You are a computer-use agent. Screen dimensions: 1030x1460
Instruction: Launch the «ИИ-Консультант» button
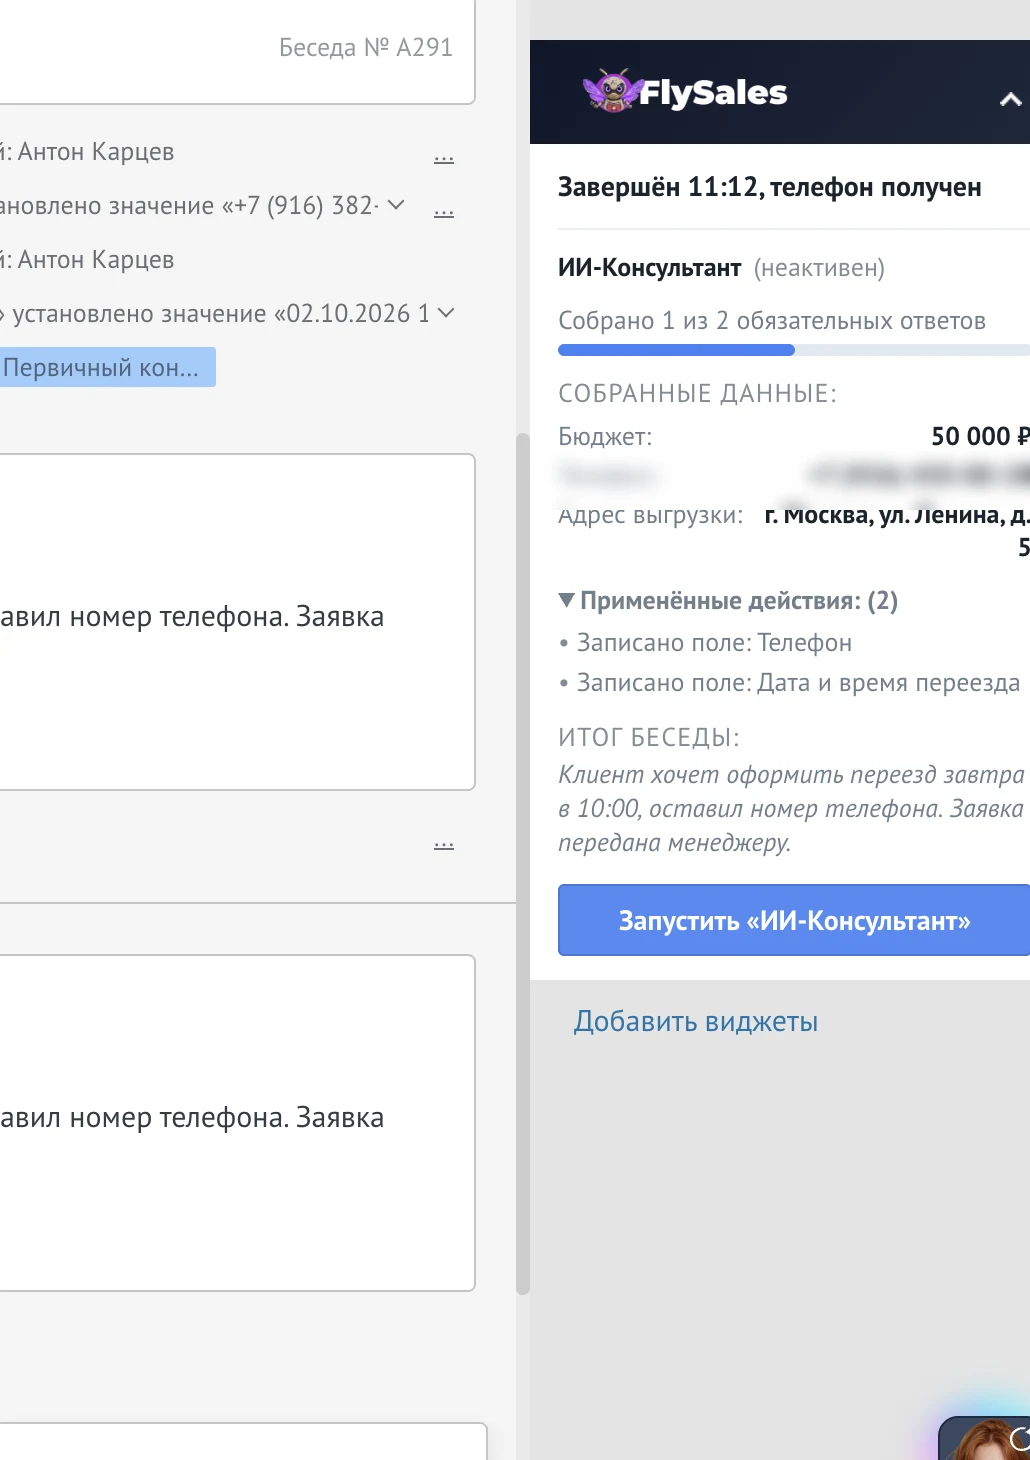click(x=794, y=920)
